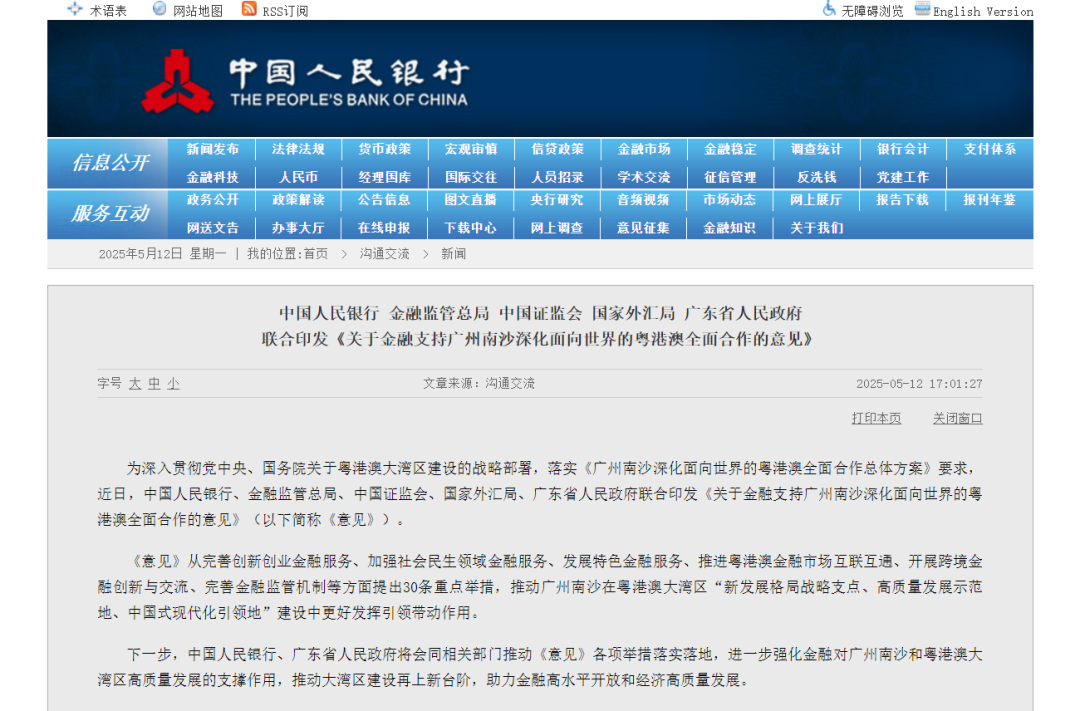Select 宏观审慎 in the navigation
This screenshot has height=711, width=1080.
(x=471, y=150)
